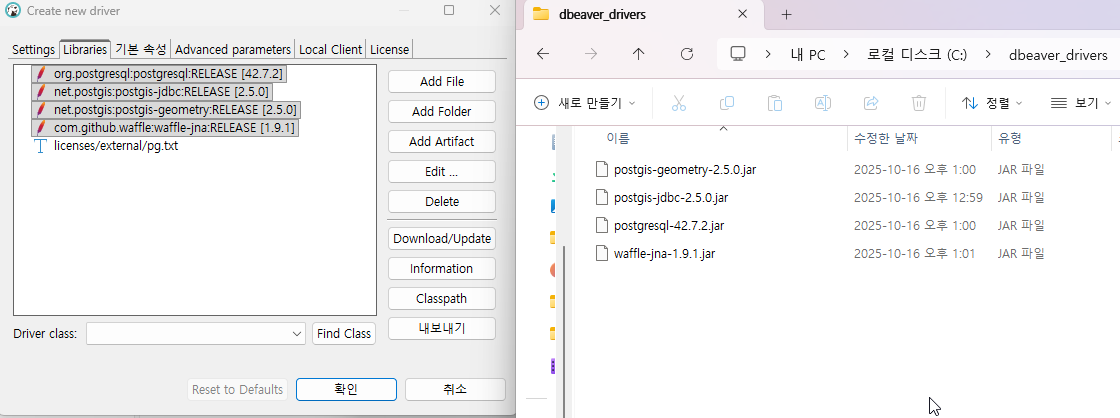
Task: Click the feather icon of the postgis-jdbc library
Action: click(41, 91)
